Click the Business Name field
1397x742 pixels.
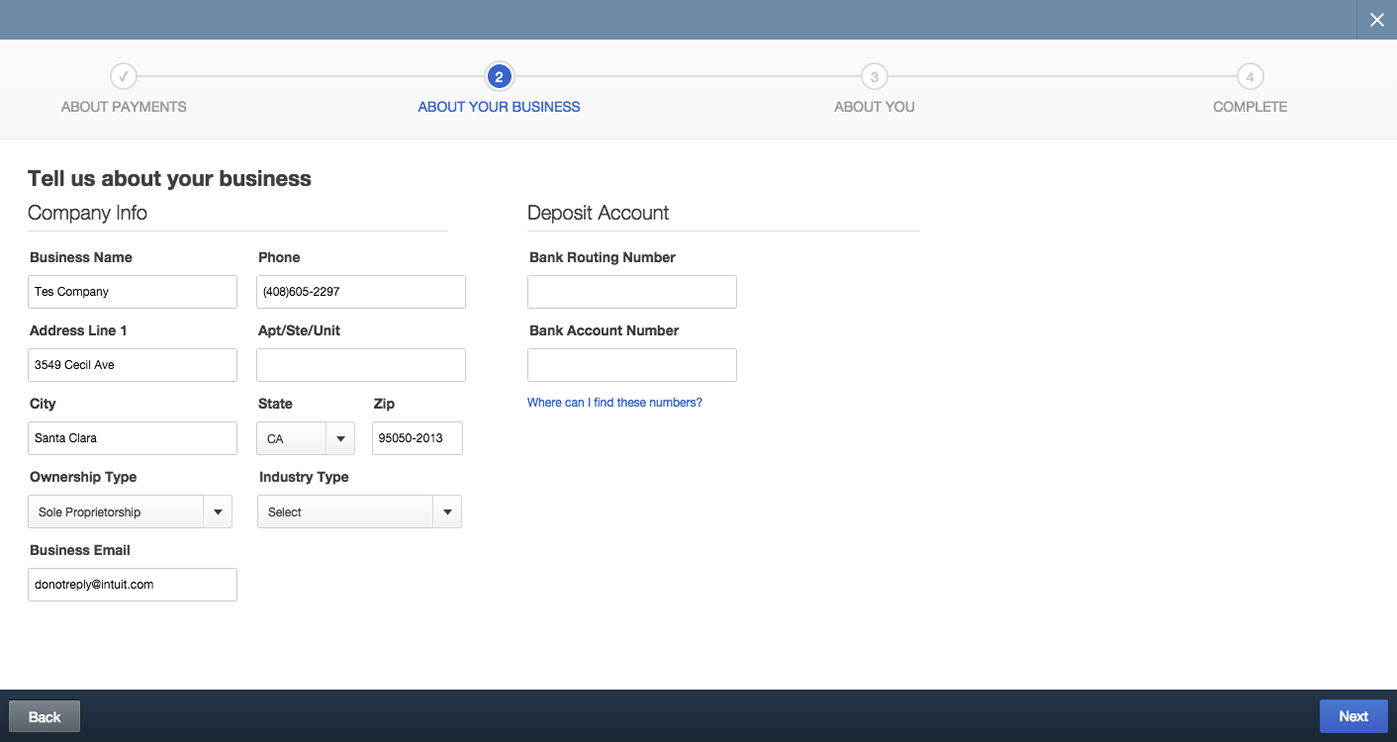(132, 292)
